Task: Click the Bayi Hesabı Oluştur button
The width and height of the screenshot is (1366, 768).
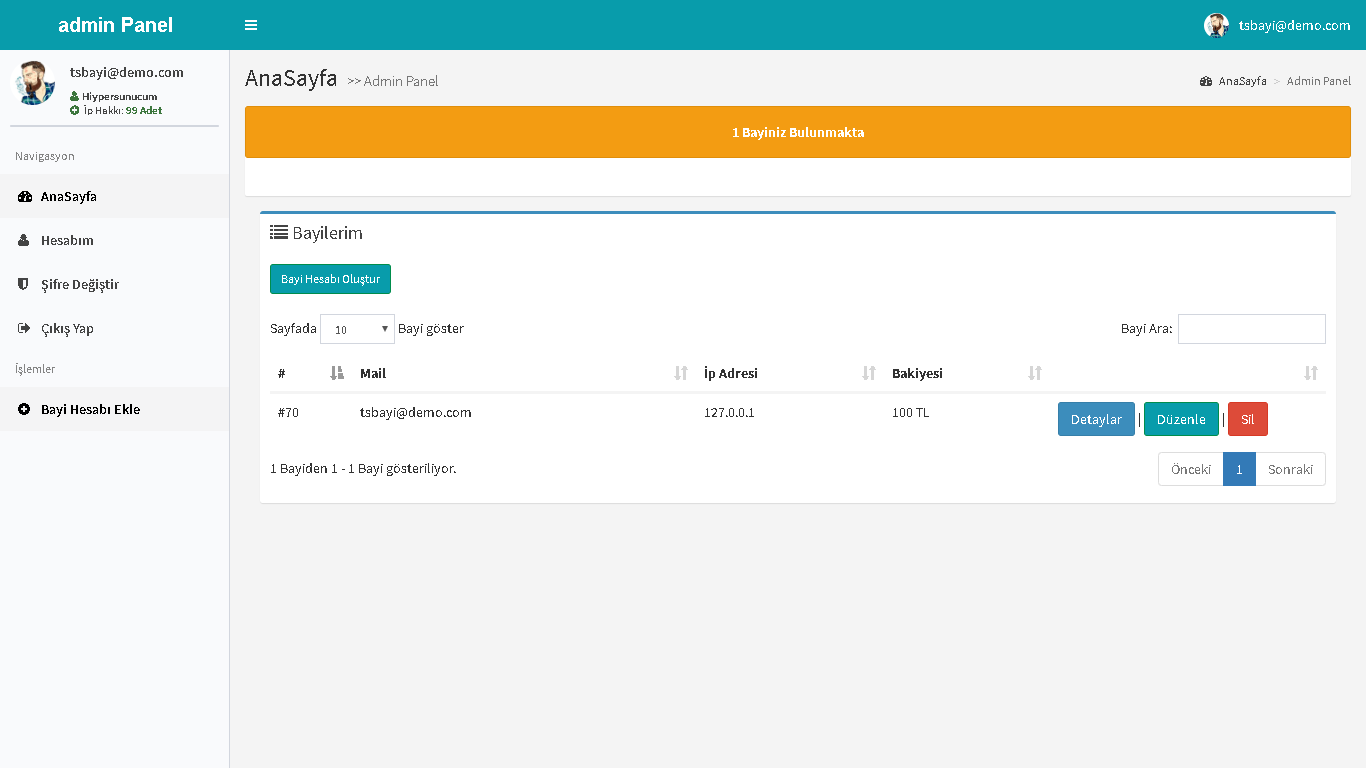Action: click(330, 279)
